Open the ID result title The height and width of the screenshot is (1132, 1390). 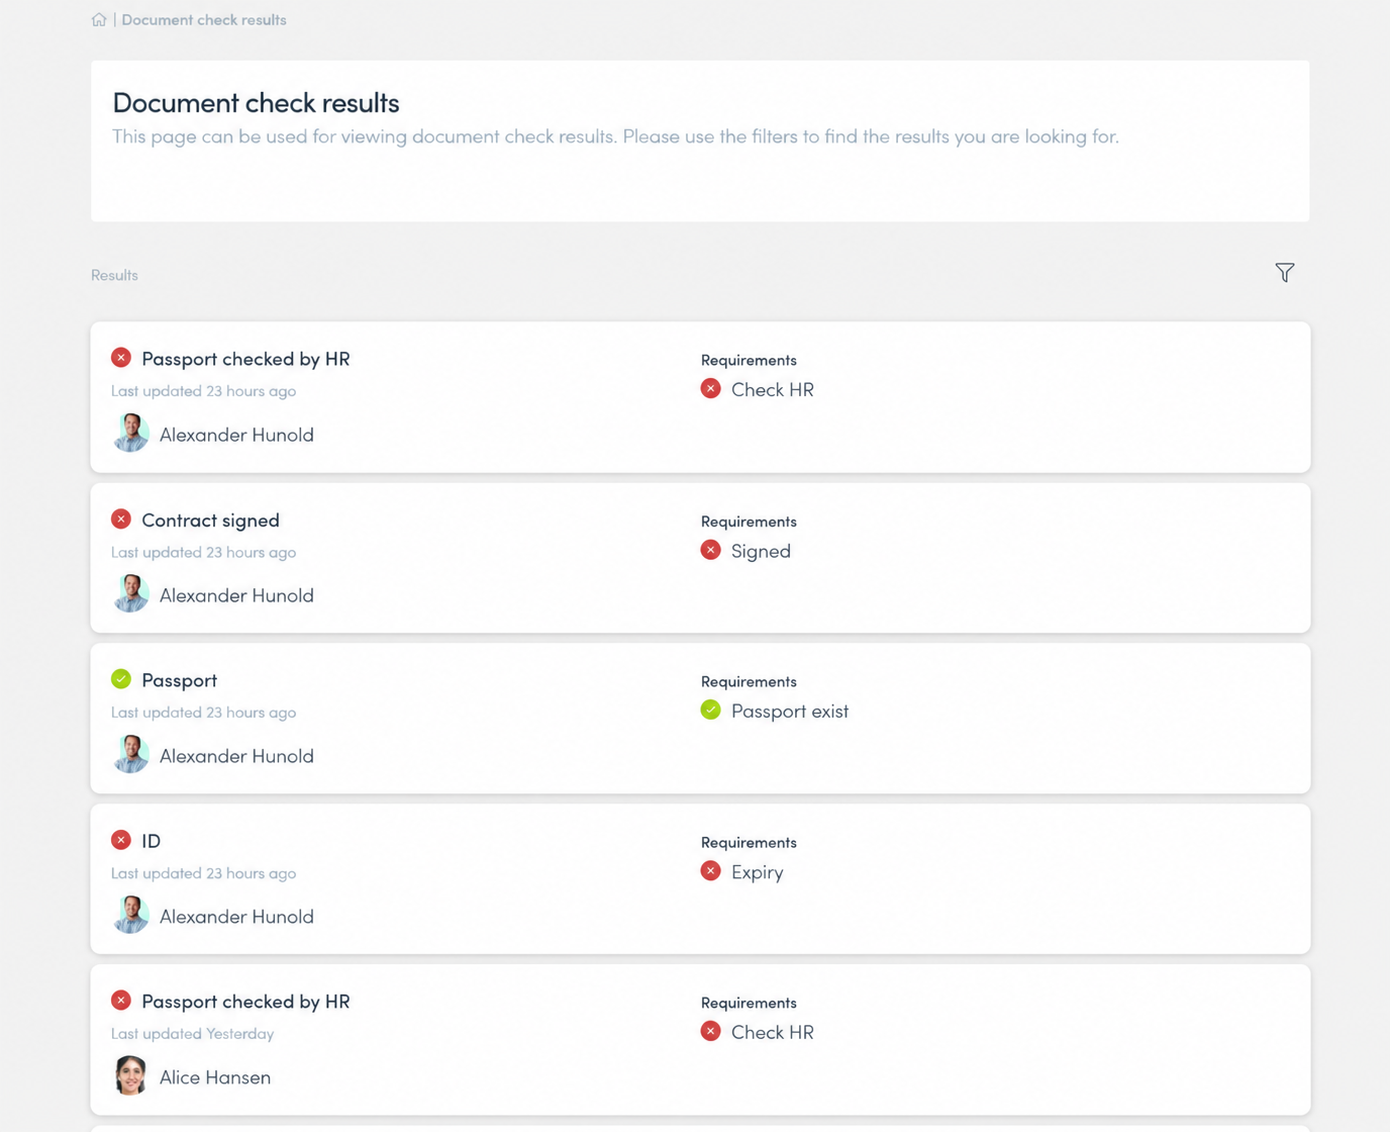coord(151,841)
